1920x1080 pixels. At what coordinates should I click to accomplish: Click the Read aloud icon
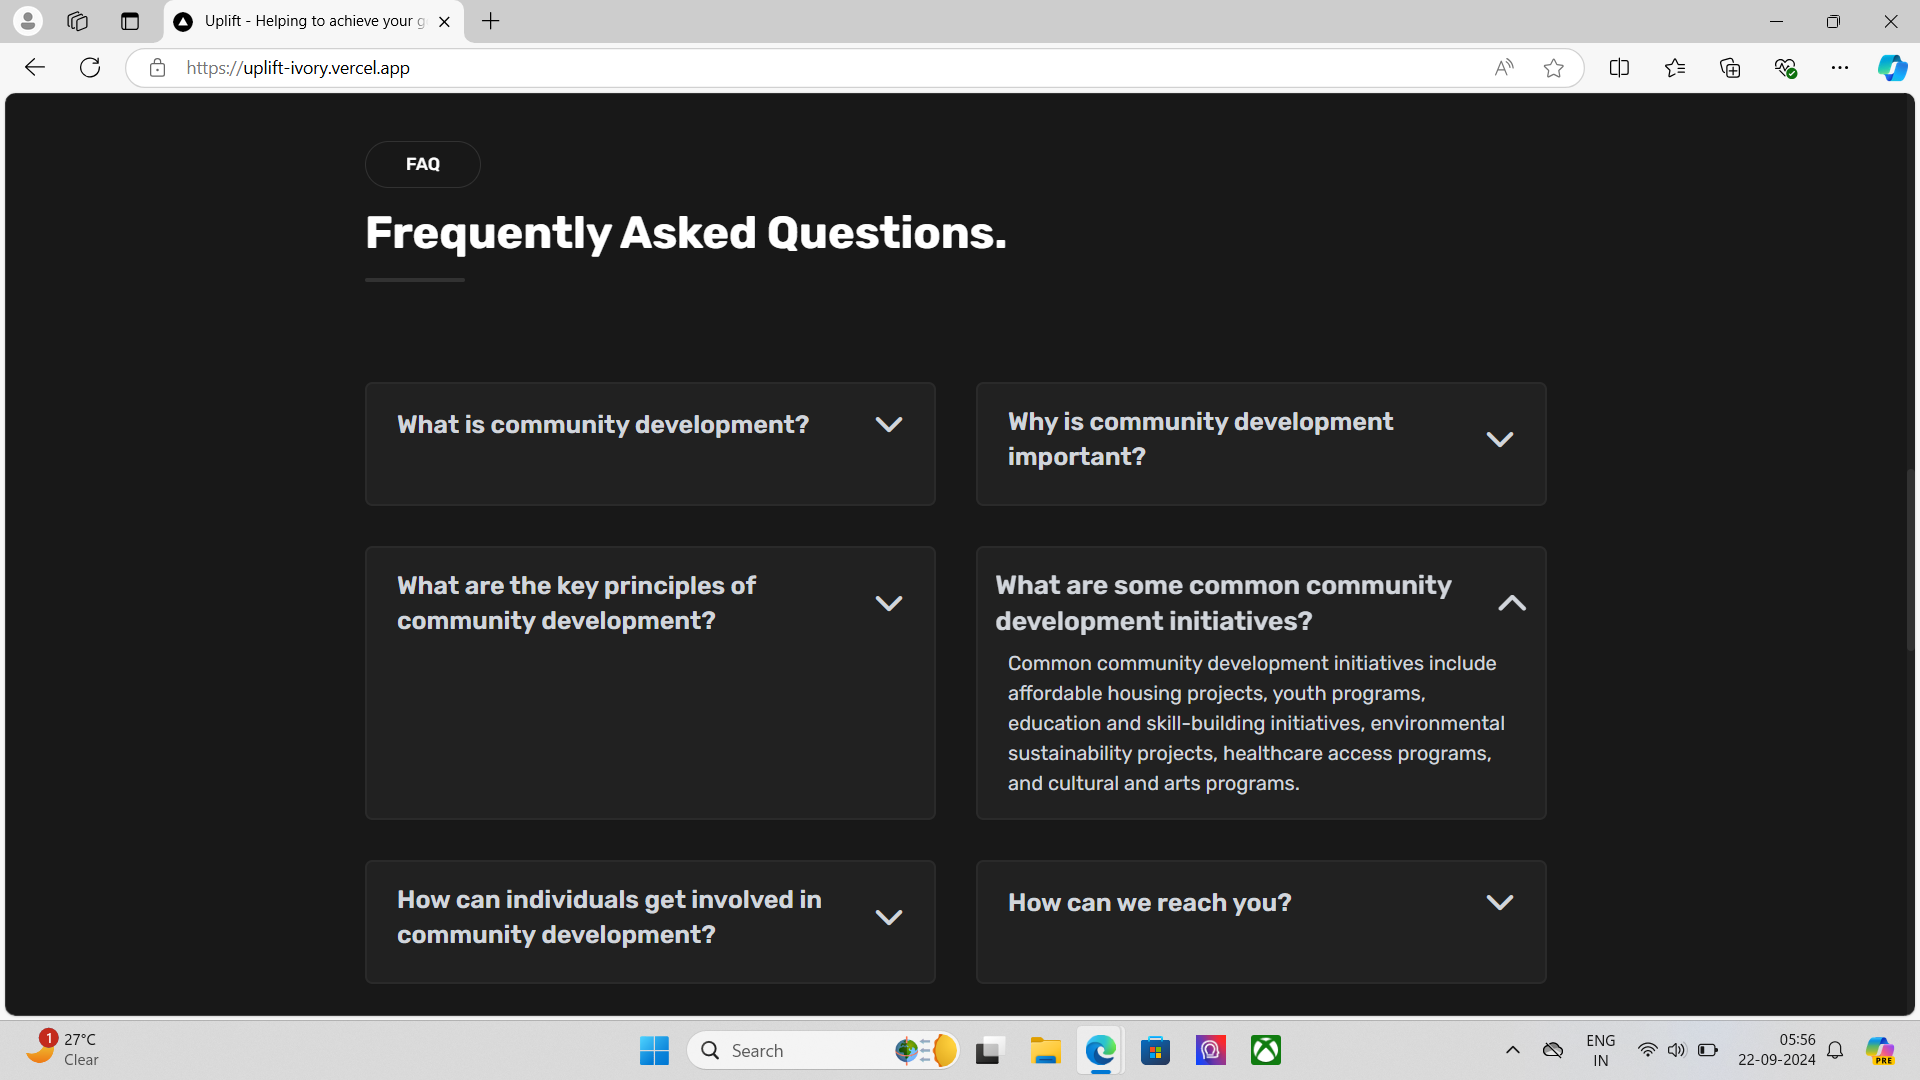click(1504, 68)
